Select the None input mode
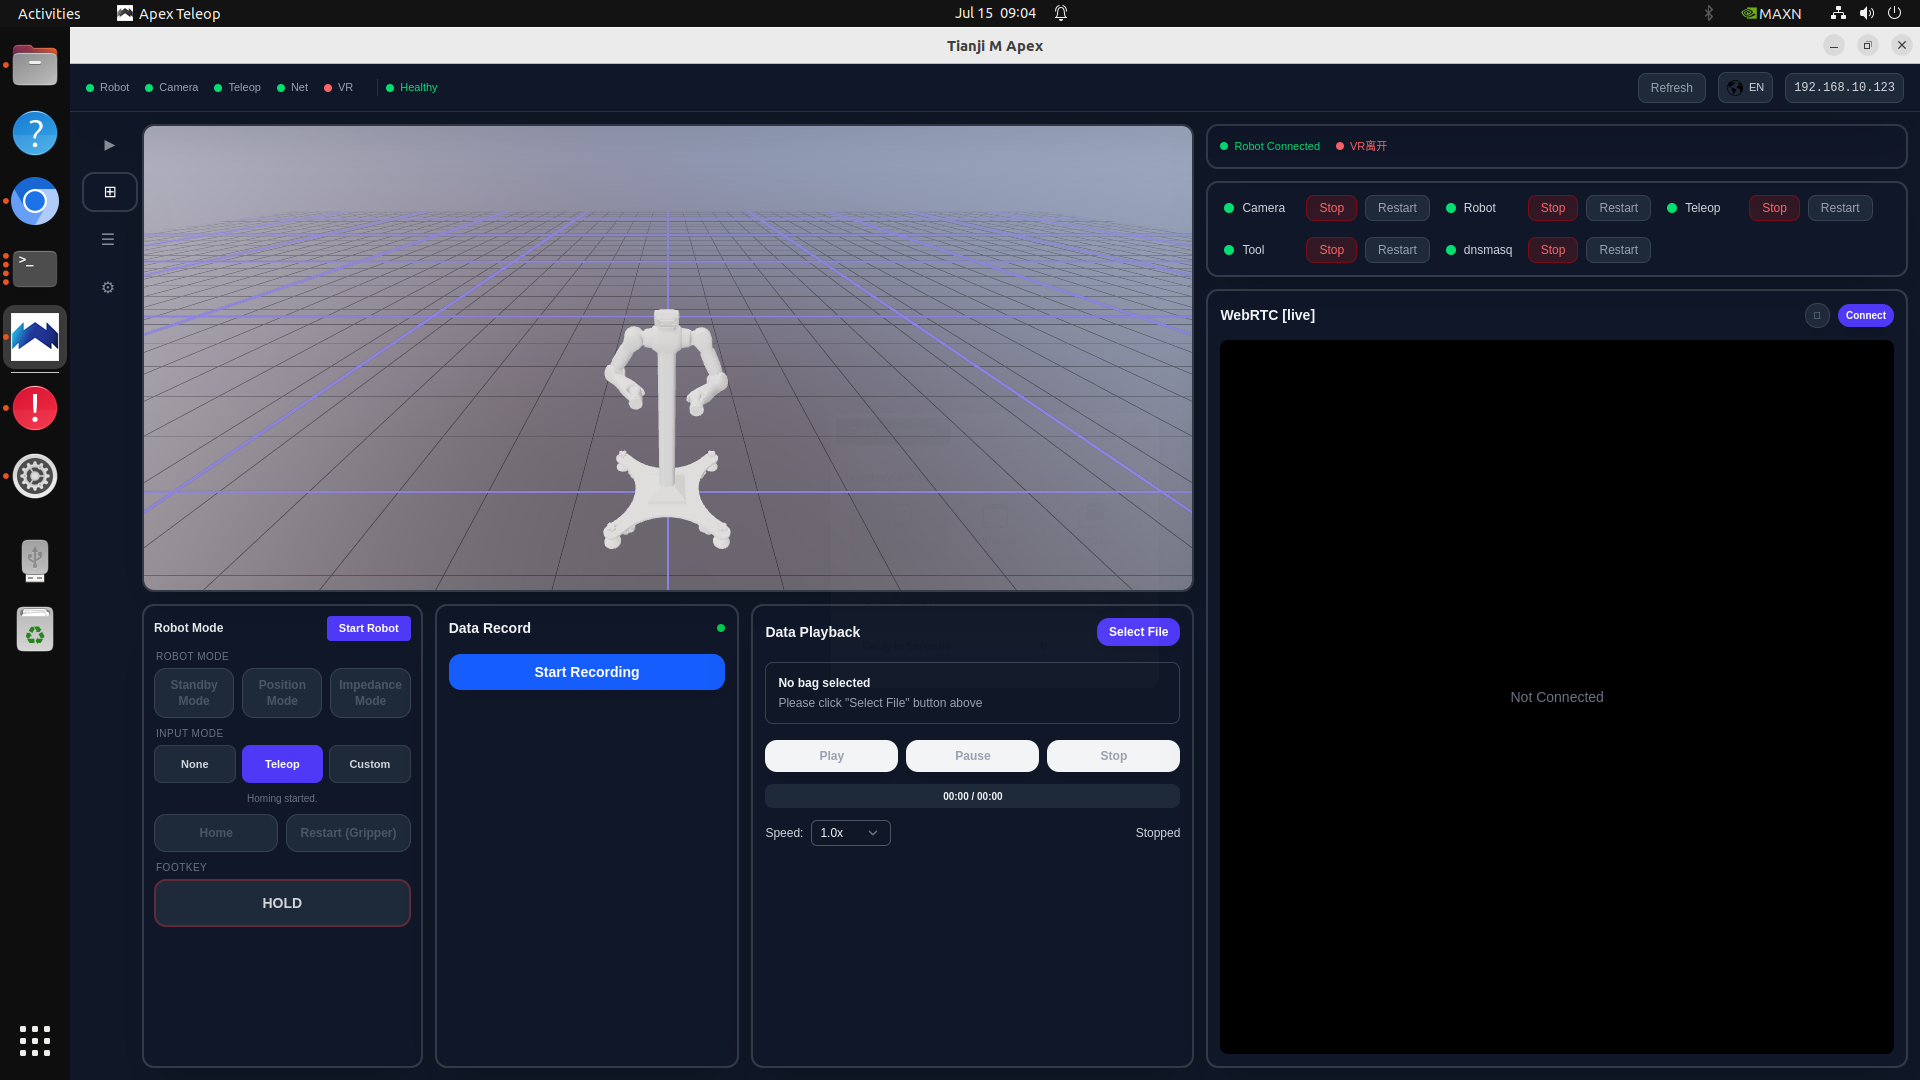1920x1080 pixels. (x=195, y=764)
